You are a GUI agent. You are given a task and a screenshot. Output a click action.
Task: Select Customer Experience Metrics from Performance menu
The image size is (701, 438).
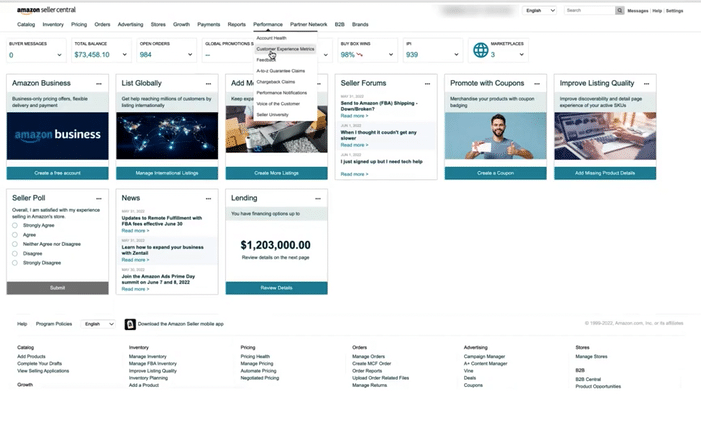pos(285,48)
